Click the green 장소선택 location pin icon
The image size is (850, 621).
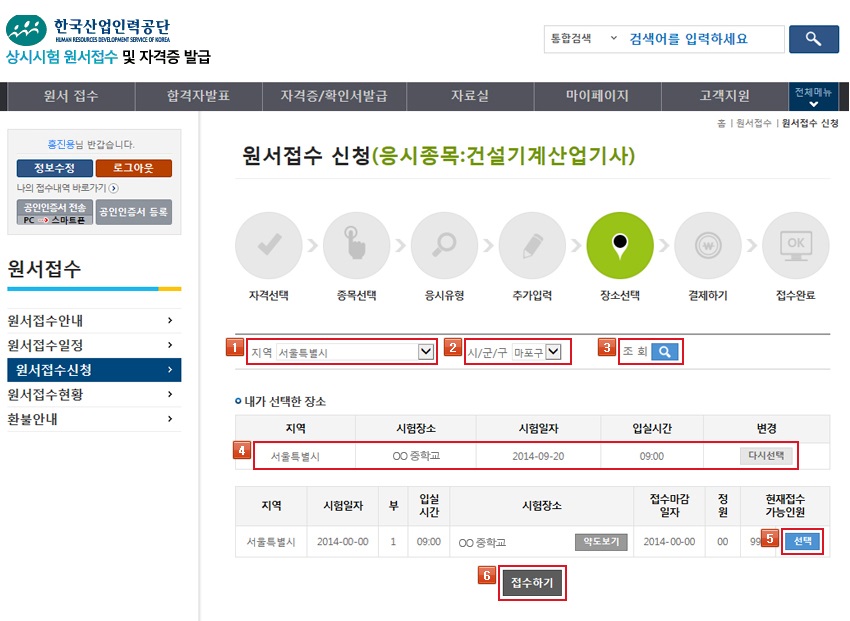620,245
